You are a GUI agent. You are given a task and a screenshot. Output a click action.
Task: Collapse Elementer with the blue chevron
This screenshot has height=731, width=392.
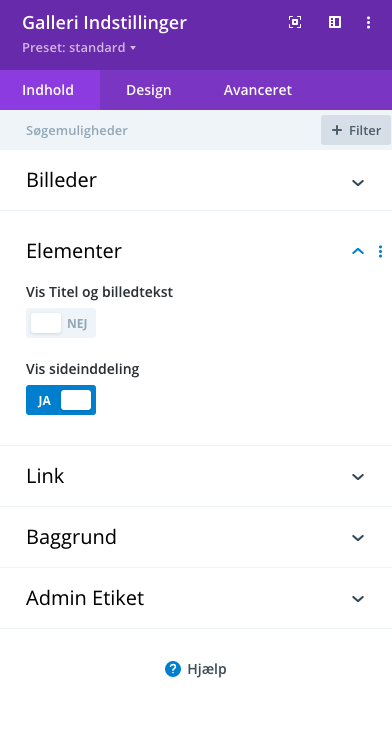[358, 252]
